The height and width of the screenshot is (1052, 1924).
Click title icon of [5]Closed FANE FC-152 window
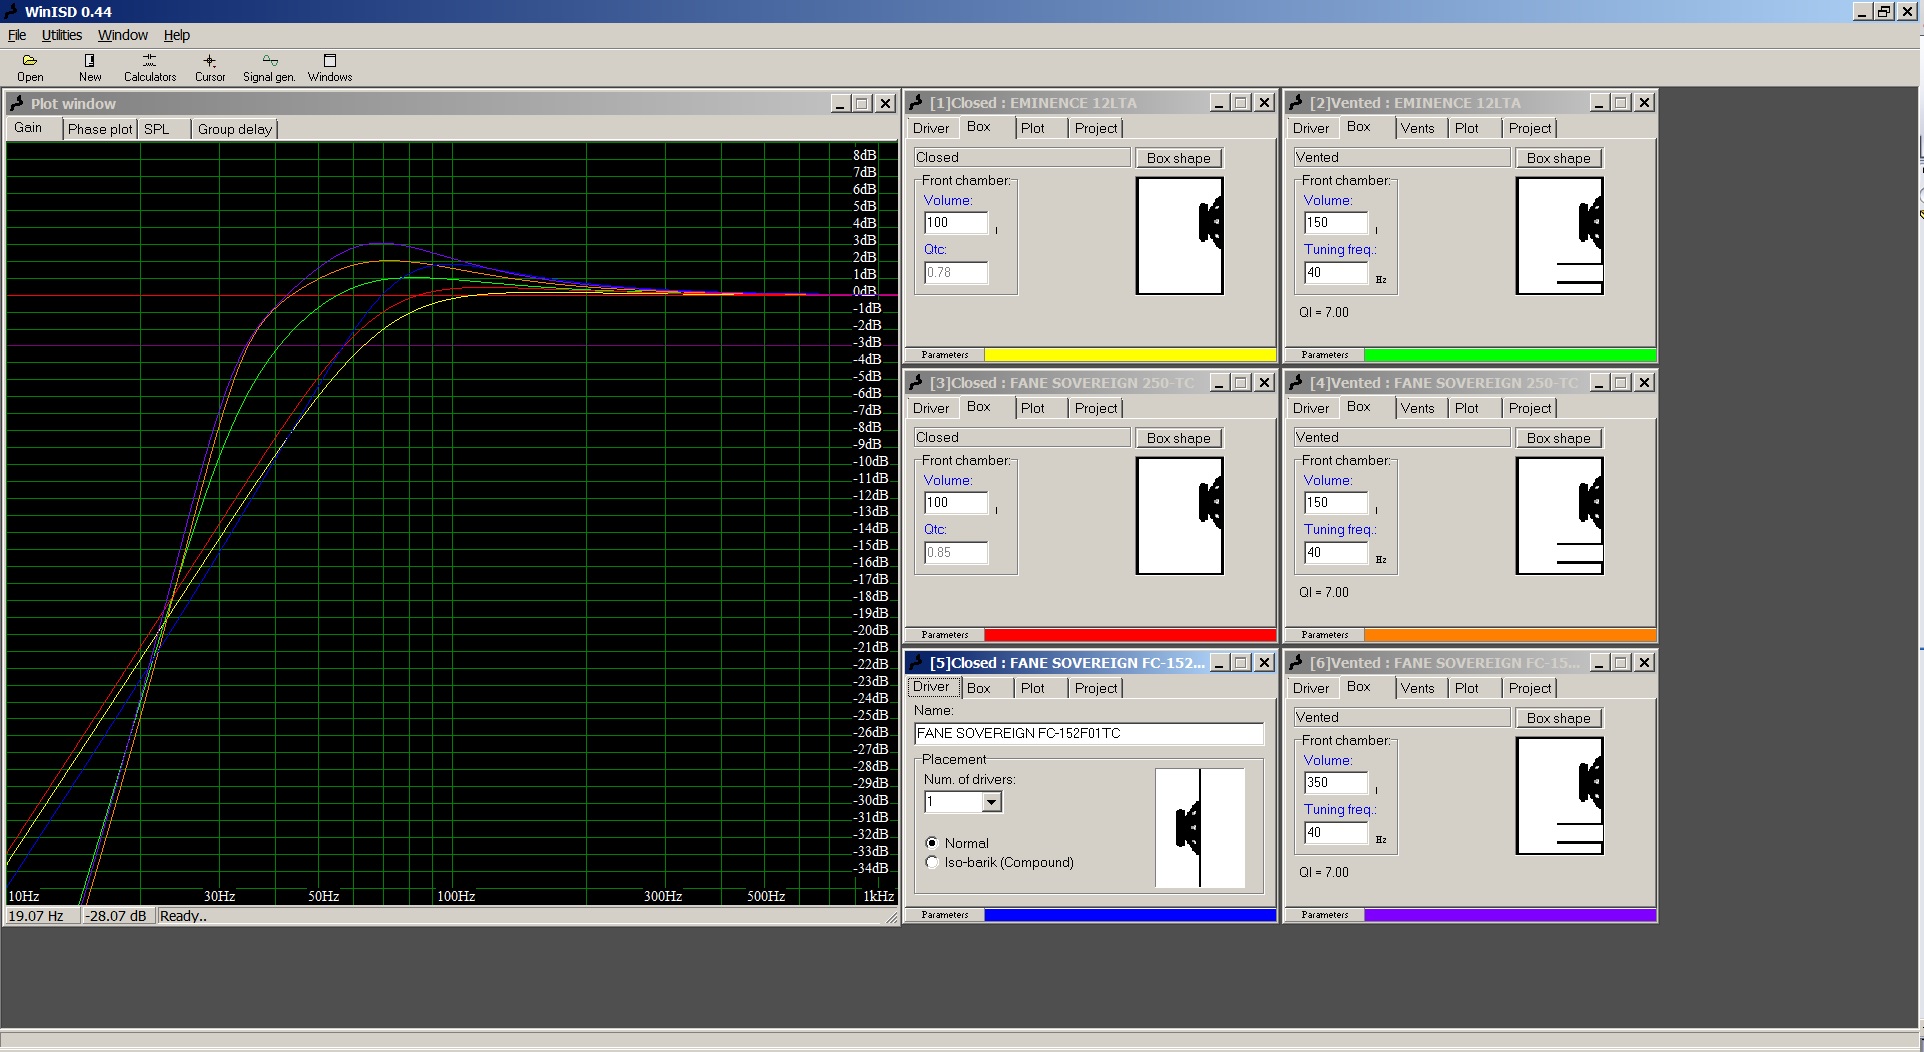tap(916, 662)
